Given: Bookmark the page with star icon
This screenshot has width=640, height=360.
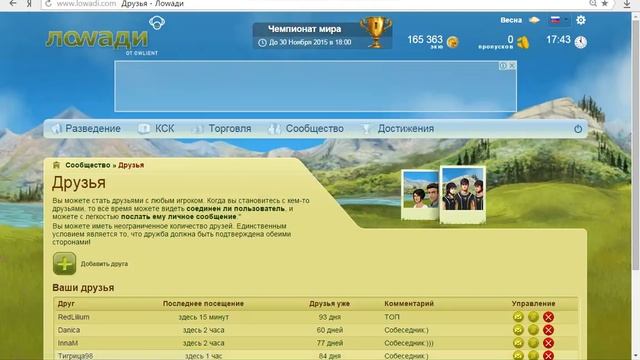Looking at the screenshot, I should tap(605, 4).
